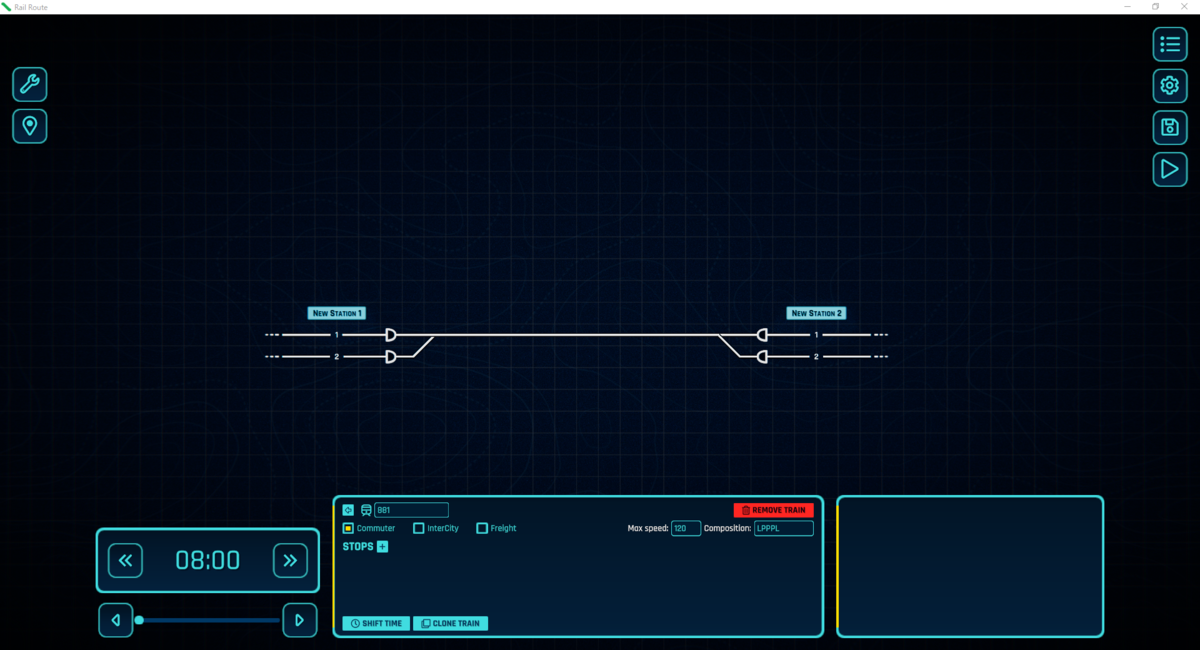Viewport: 1200px width, 650px height.
Task: Step time back with left triangle button
Action: point(116,620)
